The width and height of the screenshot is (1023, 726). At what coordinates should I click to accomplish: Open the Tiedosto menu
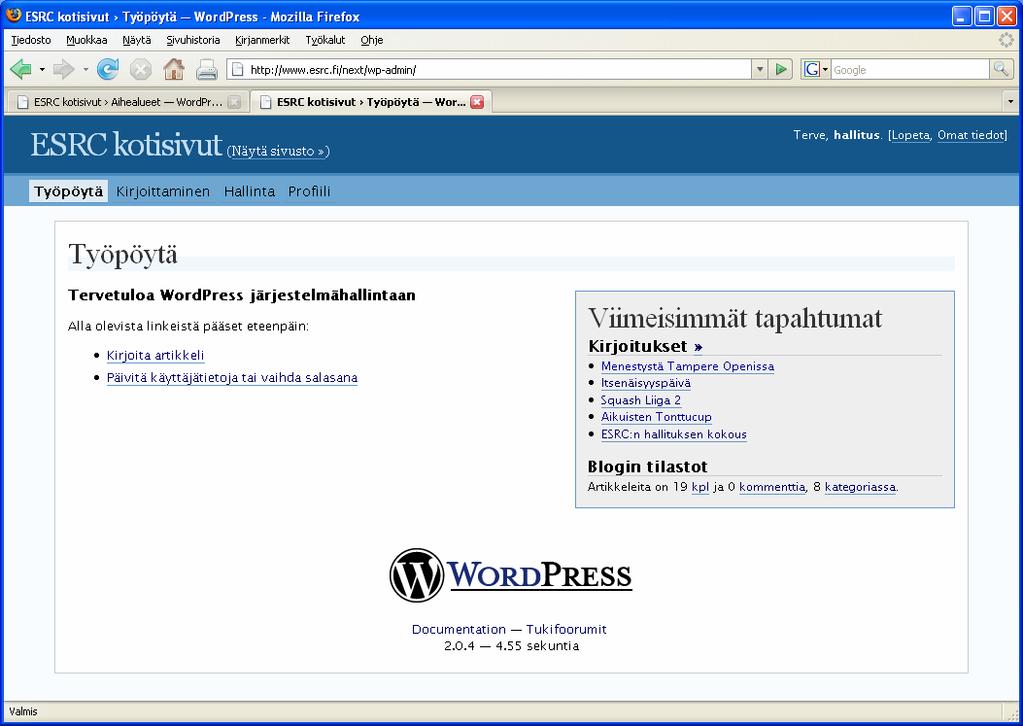pyautogui.click(x=31, y=40)
